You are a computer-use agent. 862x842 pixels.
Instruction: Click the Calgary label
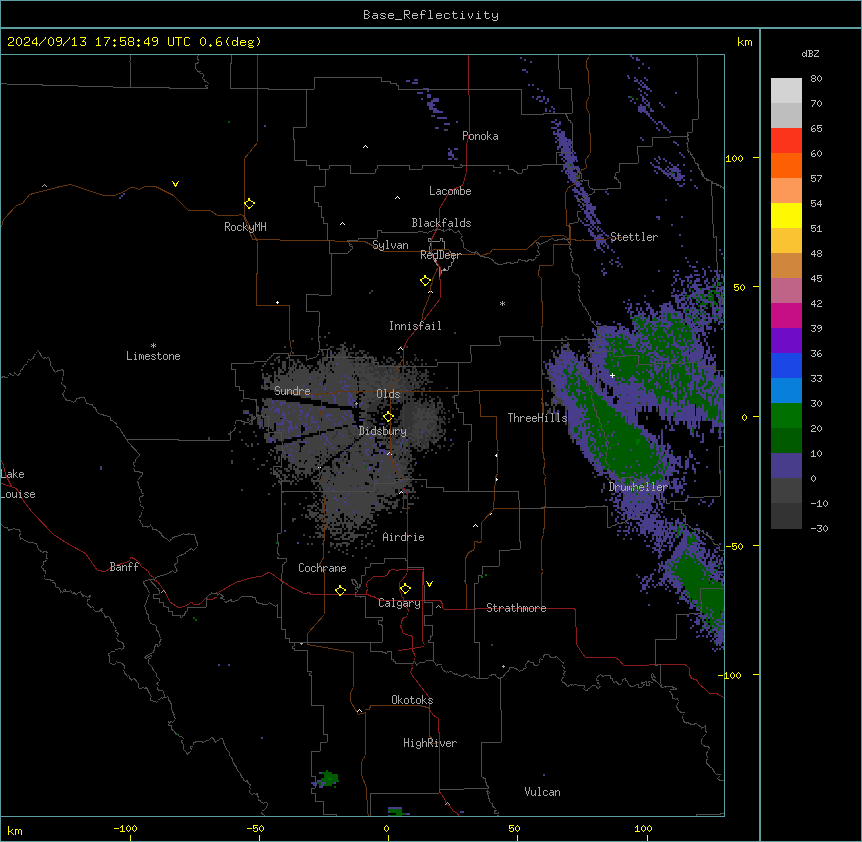pyautogui.click(x=399, y=603)
